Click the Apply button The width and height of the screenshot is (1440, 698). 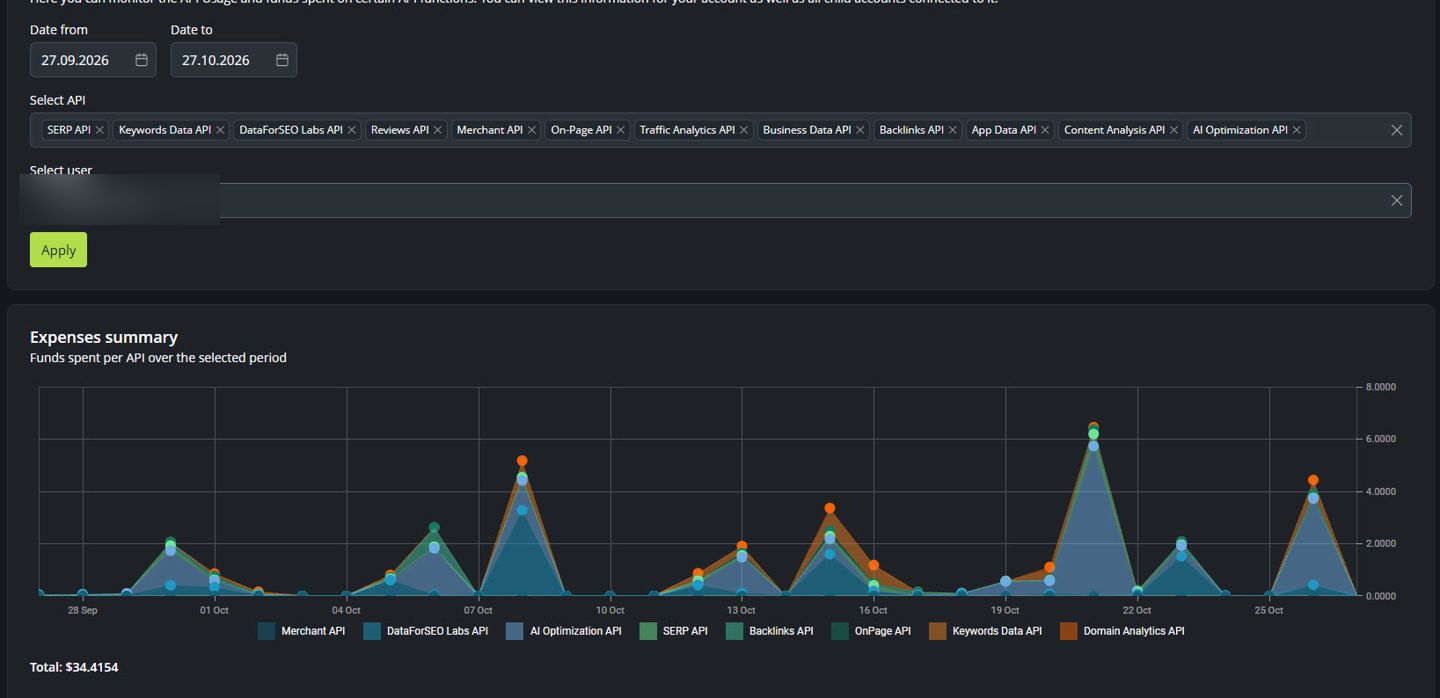pyautogui.click(x=58, y=250)
